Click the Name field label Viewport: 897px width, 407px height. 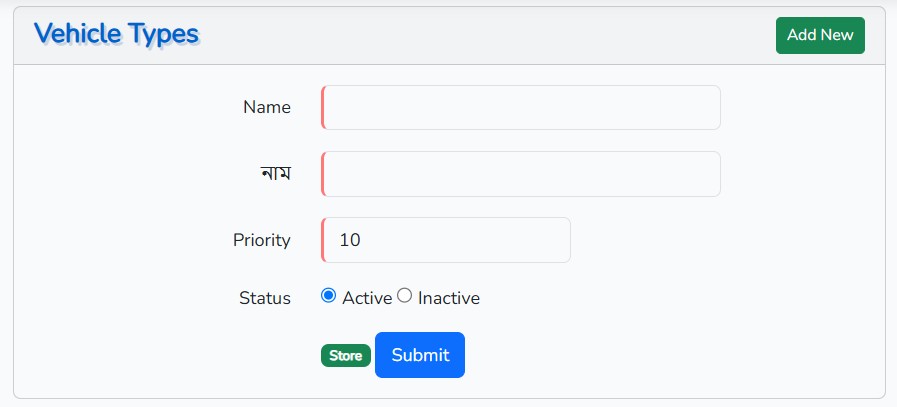[x=267, y=108]
